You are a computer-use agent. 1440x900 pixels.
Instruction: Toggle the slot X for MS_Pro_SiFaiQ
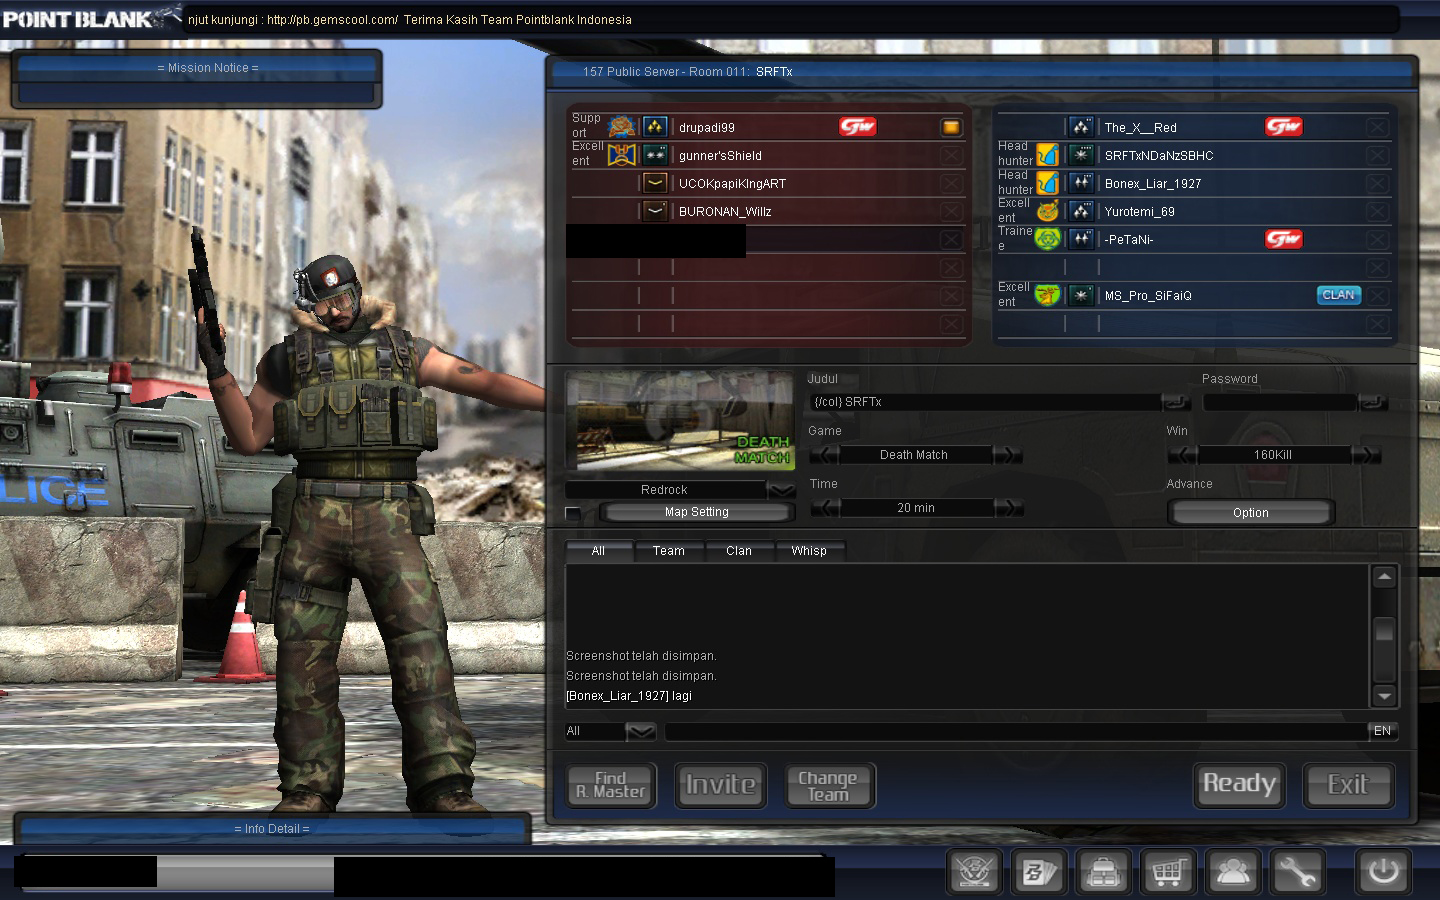1377,295
